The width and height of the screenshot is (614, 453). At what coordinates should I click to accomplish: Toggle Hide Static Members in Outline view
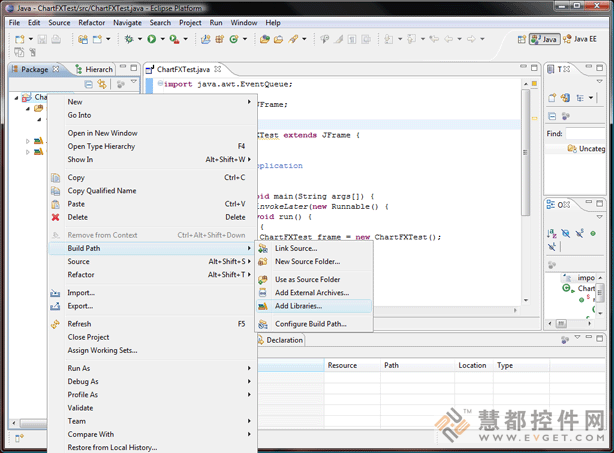click(580, 234)
